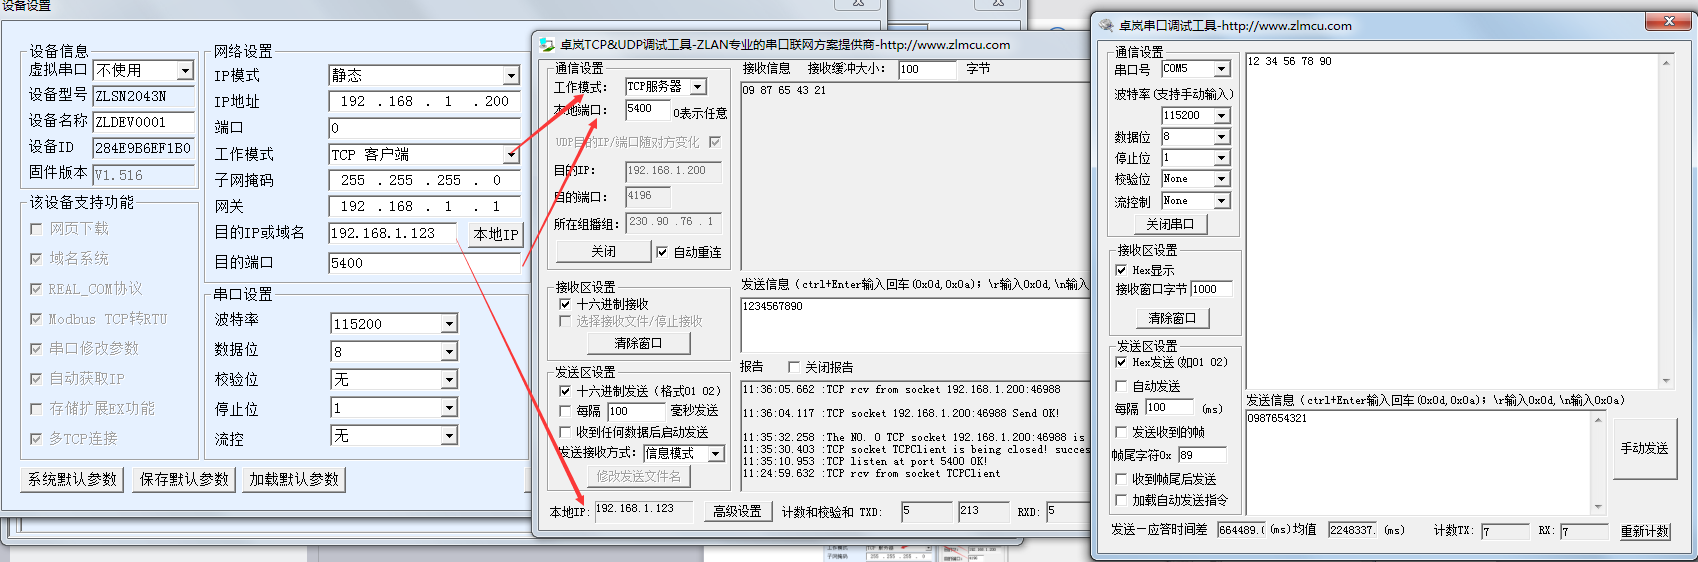This screenshot has height=562, width=1698.
Task: Click the TCP&UDP debug tool title icon
Action: click(547, 45)
